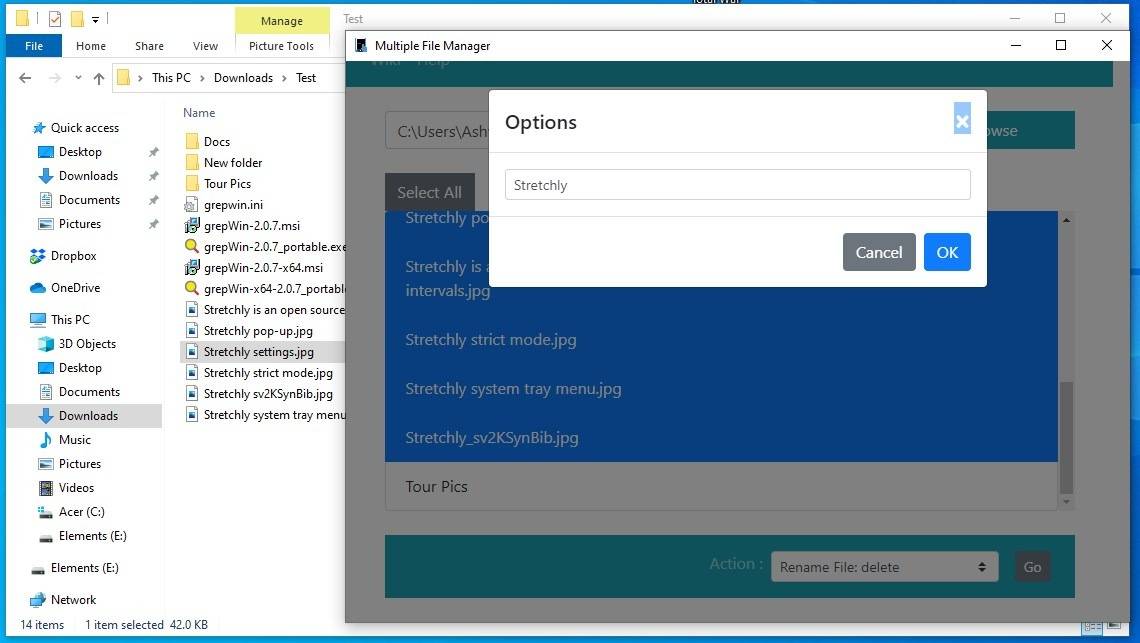Cancel the Options dialog
The height and width of the screenshot is (643, 1140).
click(879, 252)
